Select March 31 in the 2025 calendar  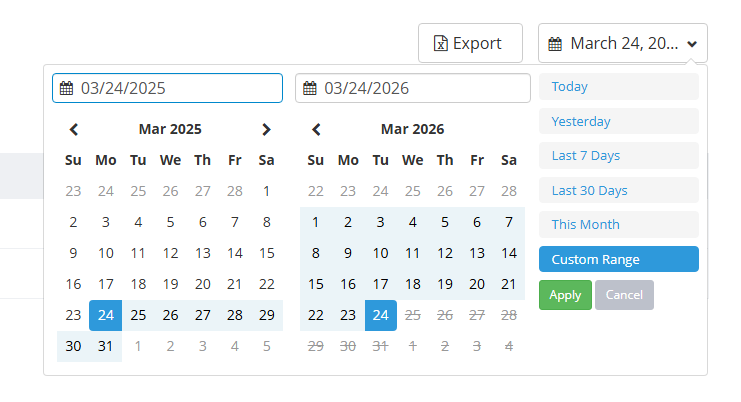tap(105, 346)
